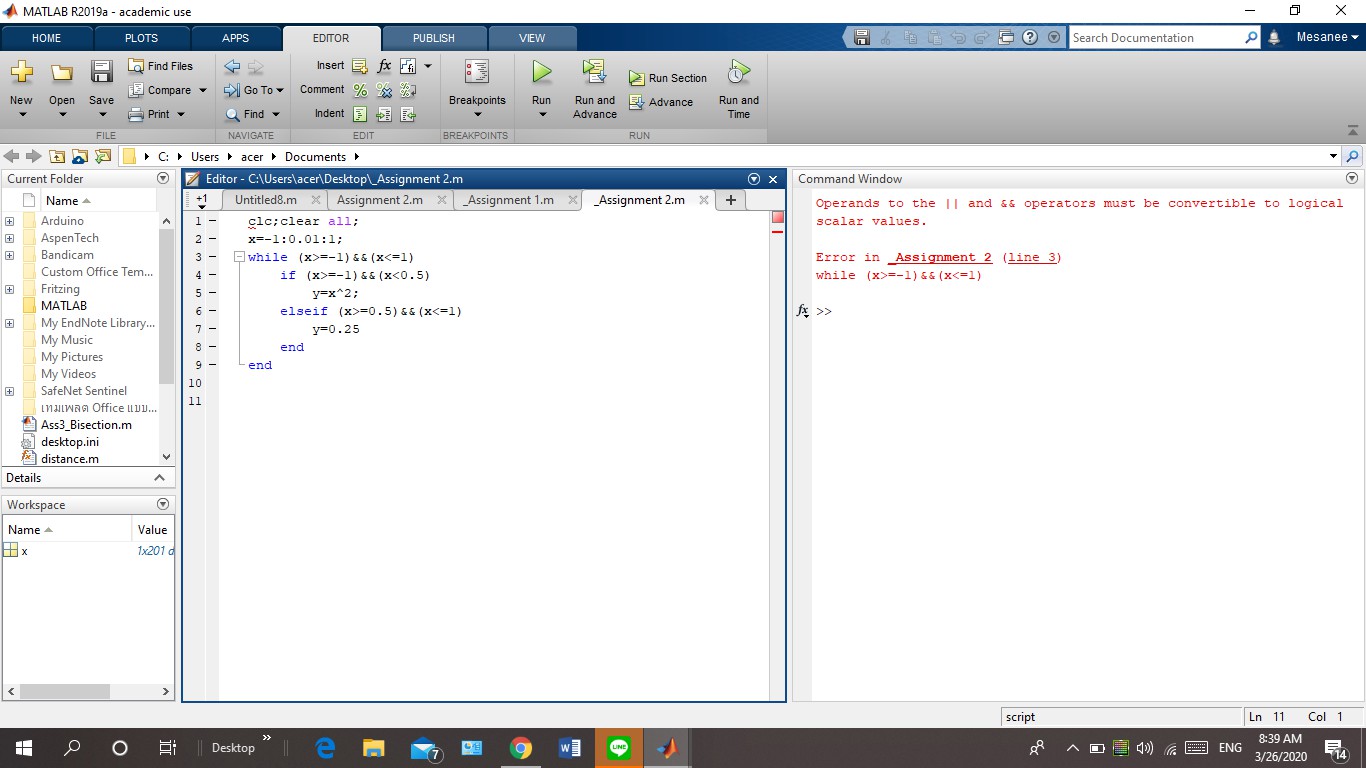Switch to the HOME ribbon tab
The width and height of the screenshot is (1366, 768).
pyautogui.click(x=46, y=38)
